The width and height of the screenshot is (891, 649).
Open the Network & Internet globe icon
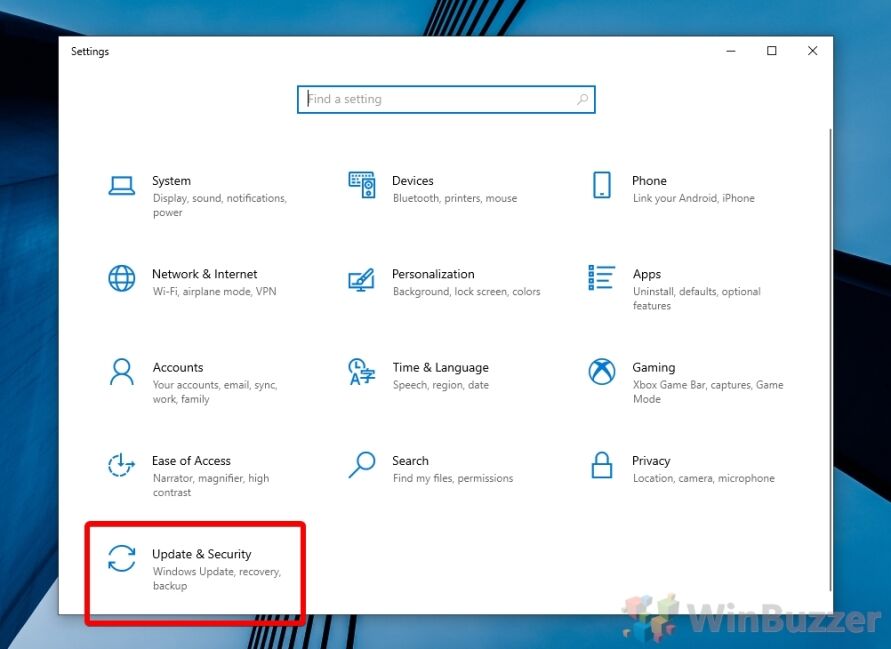(x=122, y=278)
